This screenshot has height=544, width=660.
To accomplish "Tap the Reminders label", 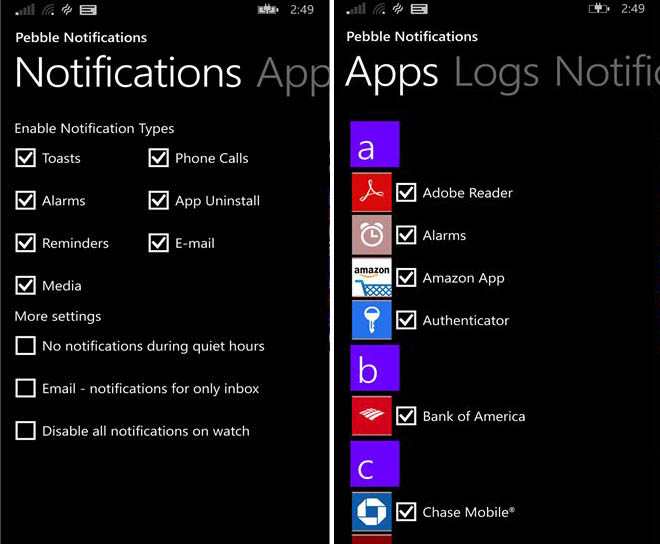I will tap(75, 243).
